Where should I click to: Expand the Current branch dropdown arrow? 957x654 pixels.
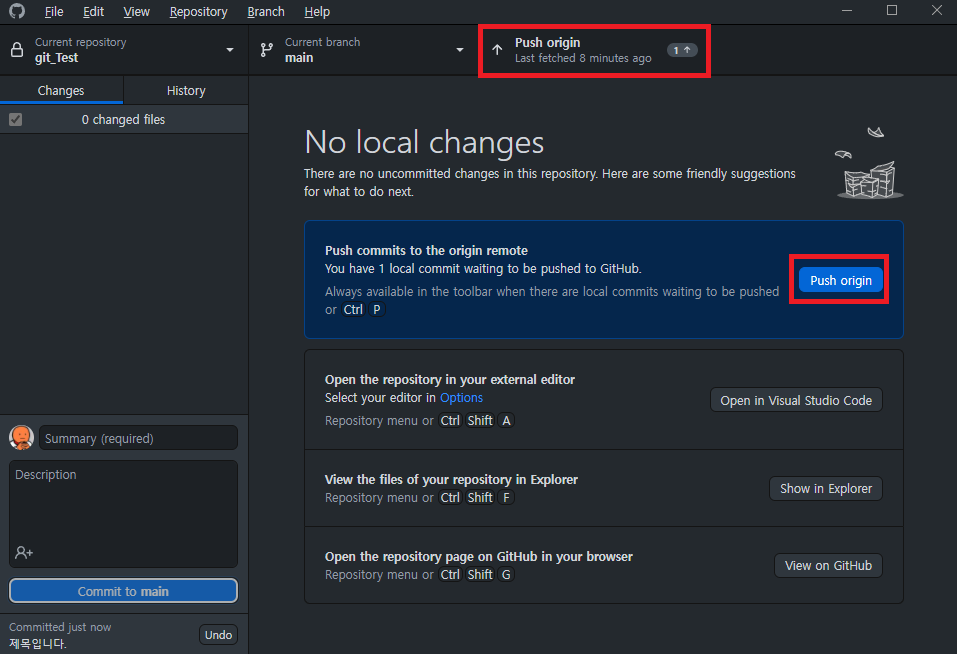click(460, 50)
